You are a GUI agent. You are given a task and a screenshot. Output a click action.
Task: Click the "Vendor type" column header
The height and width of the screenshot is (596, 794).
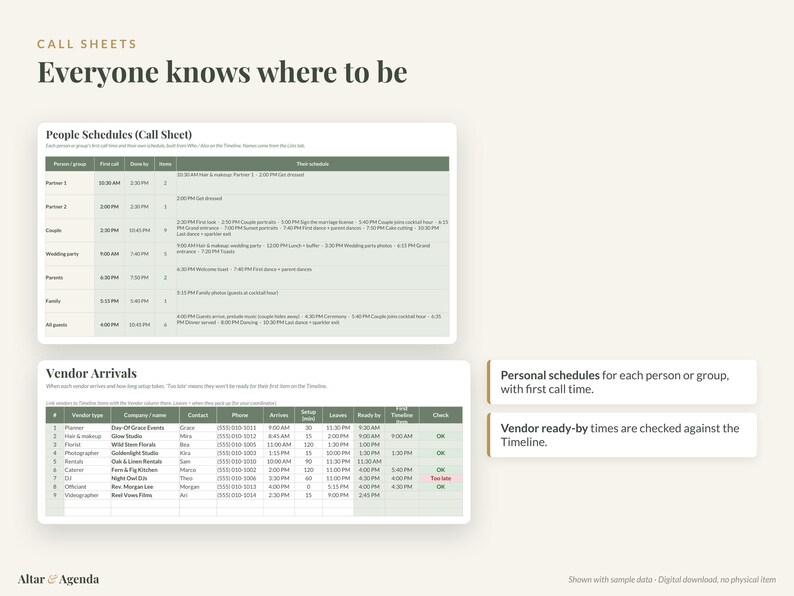pyautogui.click(x=87, y=415)
